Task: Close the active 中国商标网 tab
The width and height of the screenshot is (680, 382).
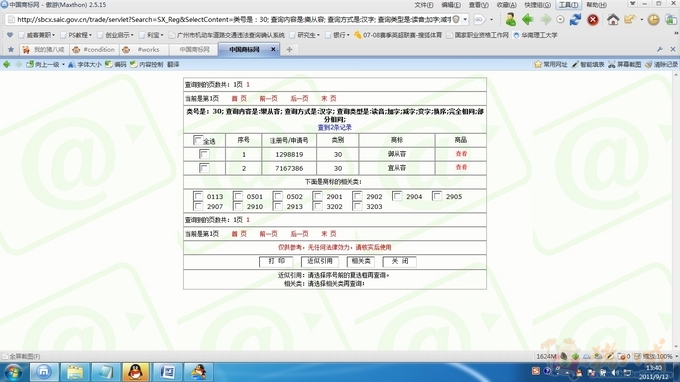Action: point(273,49)
